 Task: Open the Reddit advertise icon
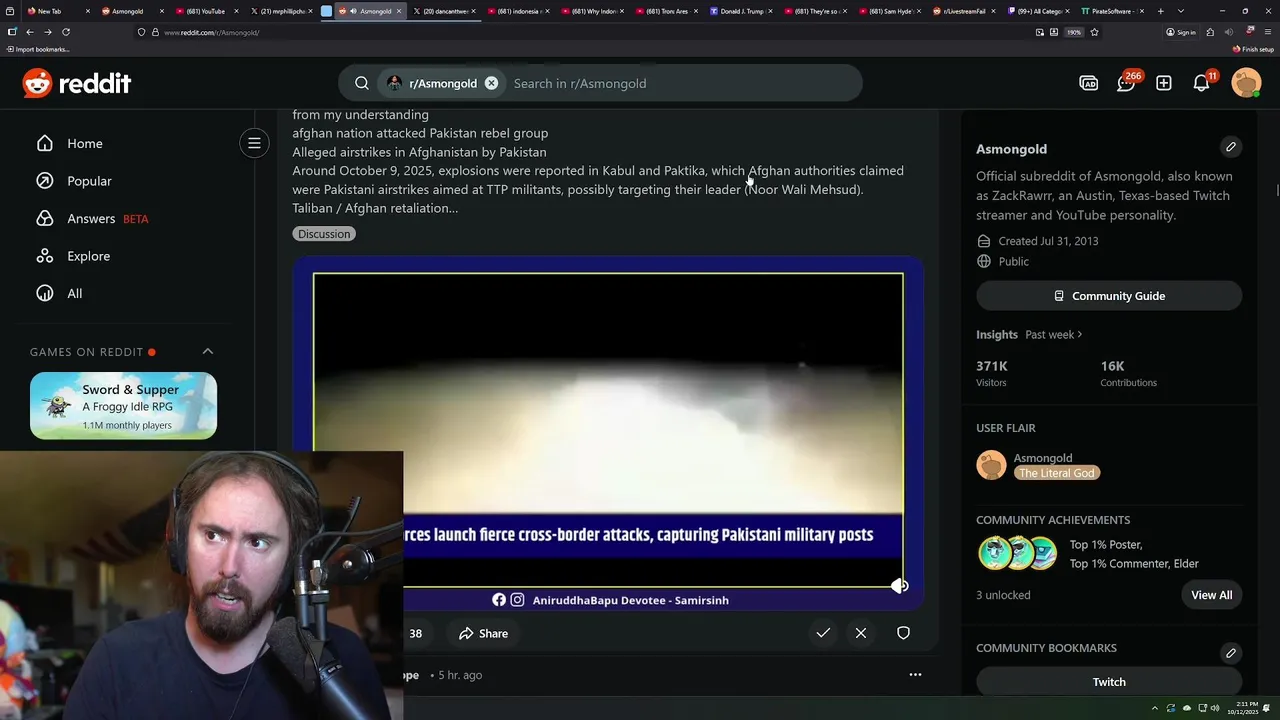1089,83
